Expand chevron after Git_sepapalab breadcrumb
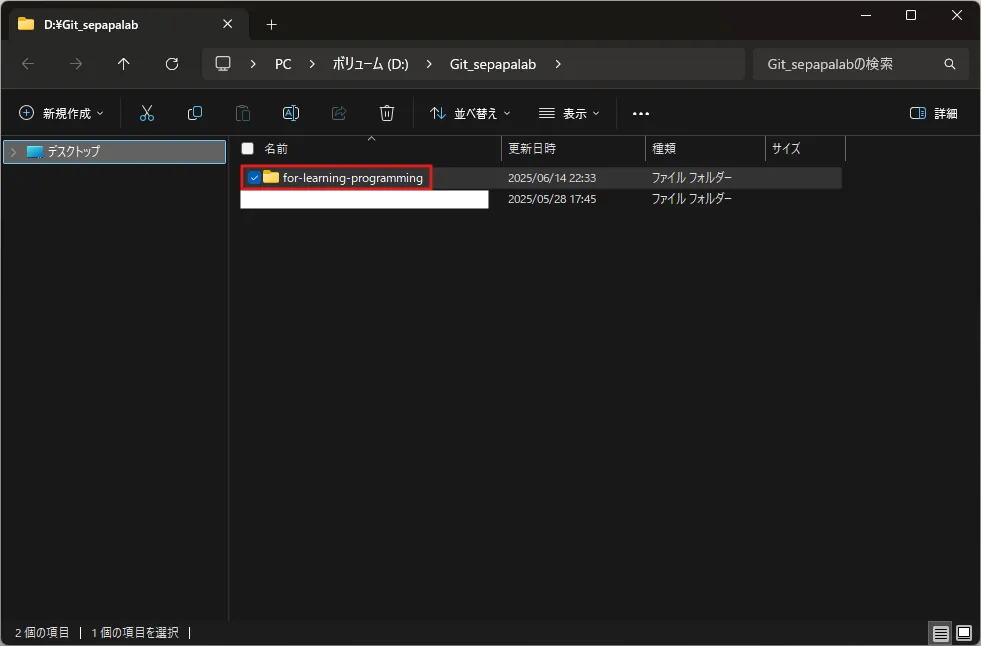The width and height of the screenshot is (981, 646). [x=558, y=64]
